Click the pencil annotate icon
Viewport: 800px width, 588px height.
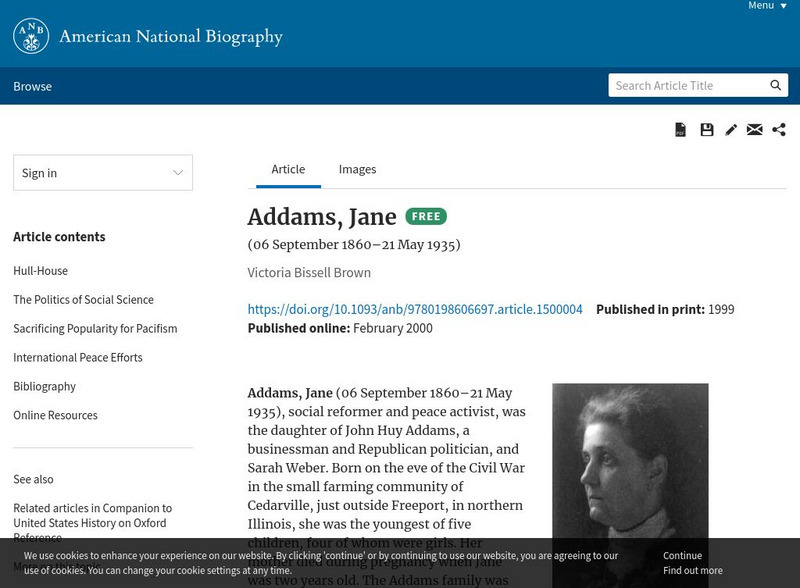click(x=731, y=130)
